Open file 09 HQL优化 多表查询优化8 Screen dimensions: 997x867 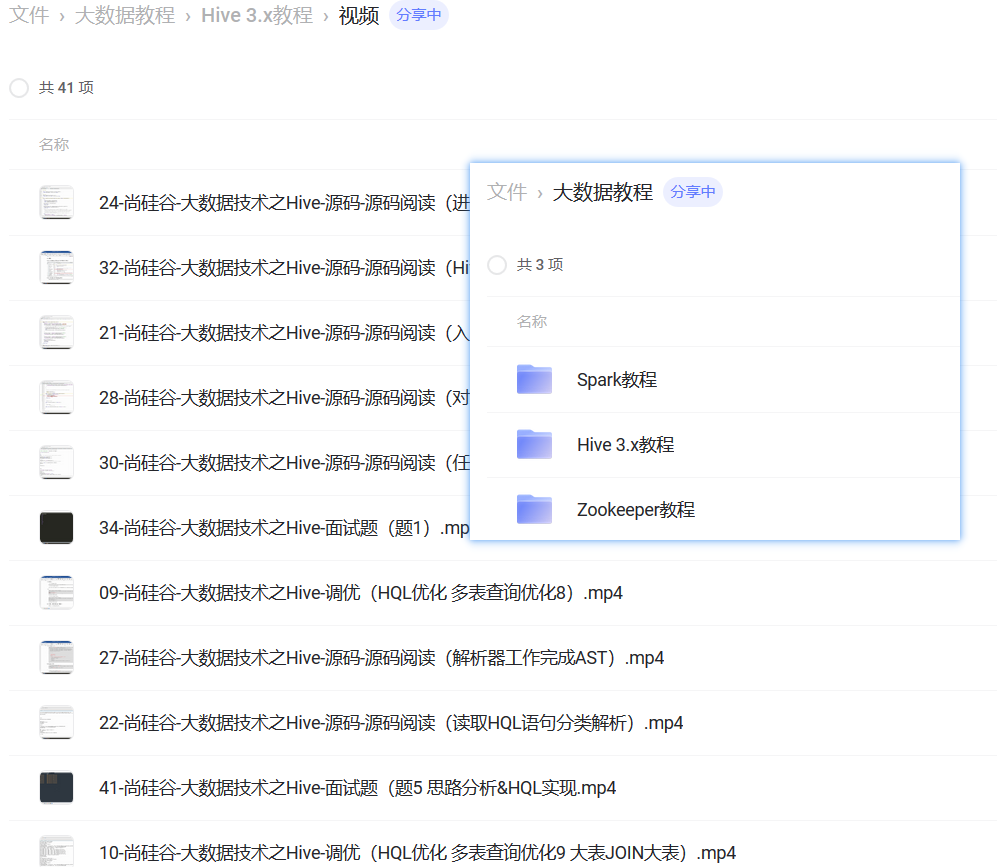(361, 593)
